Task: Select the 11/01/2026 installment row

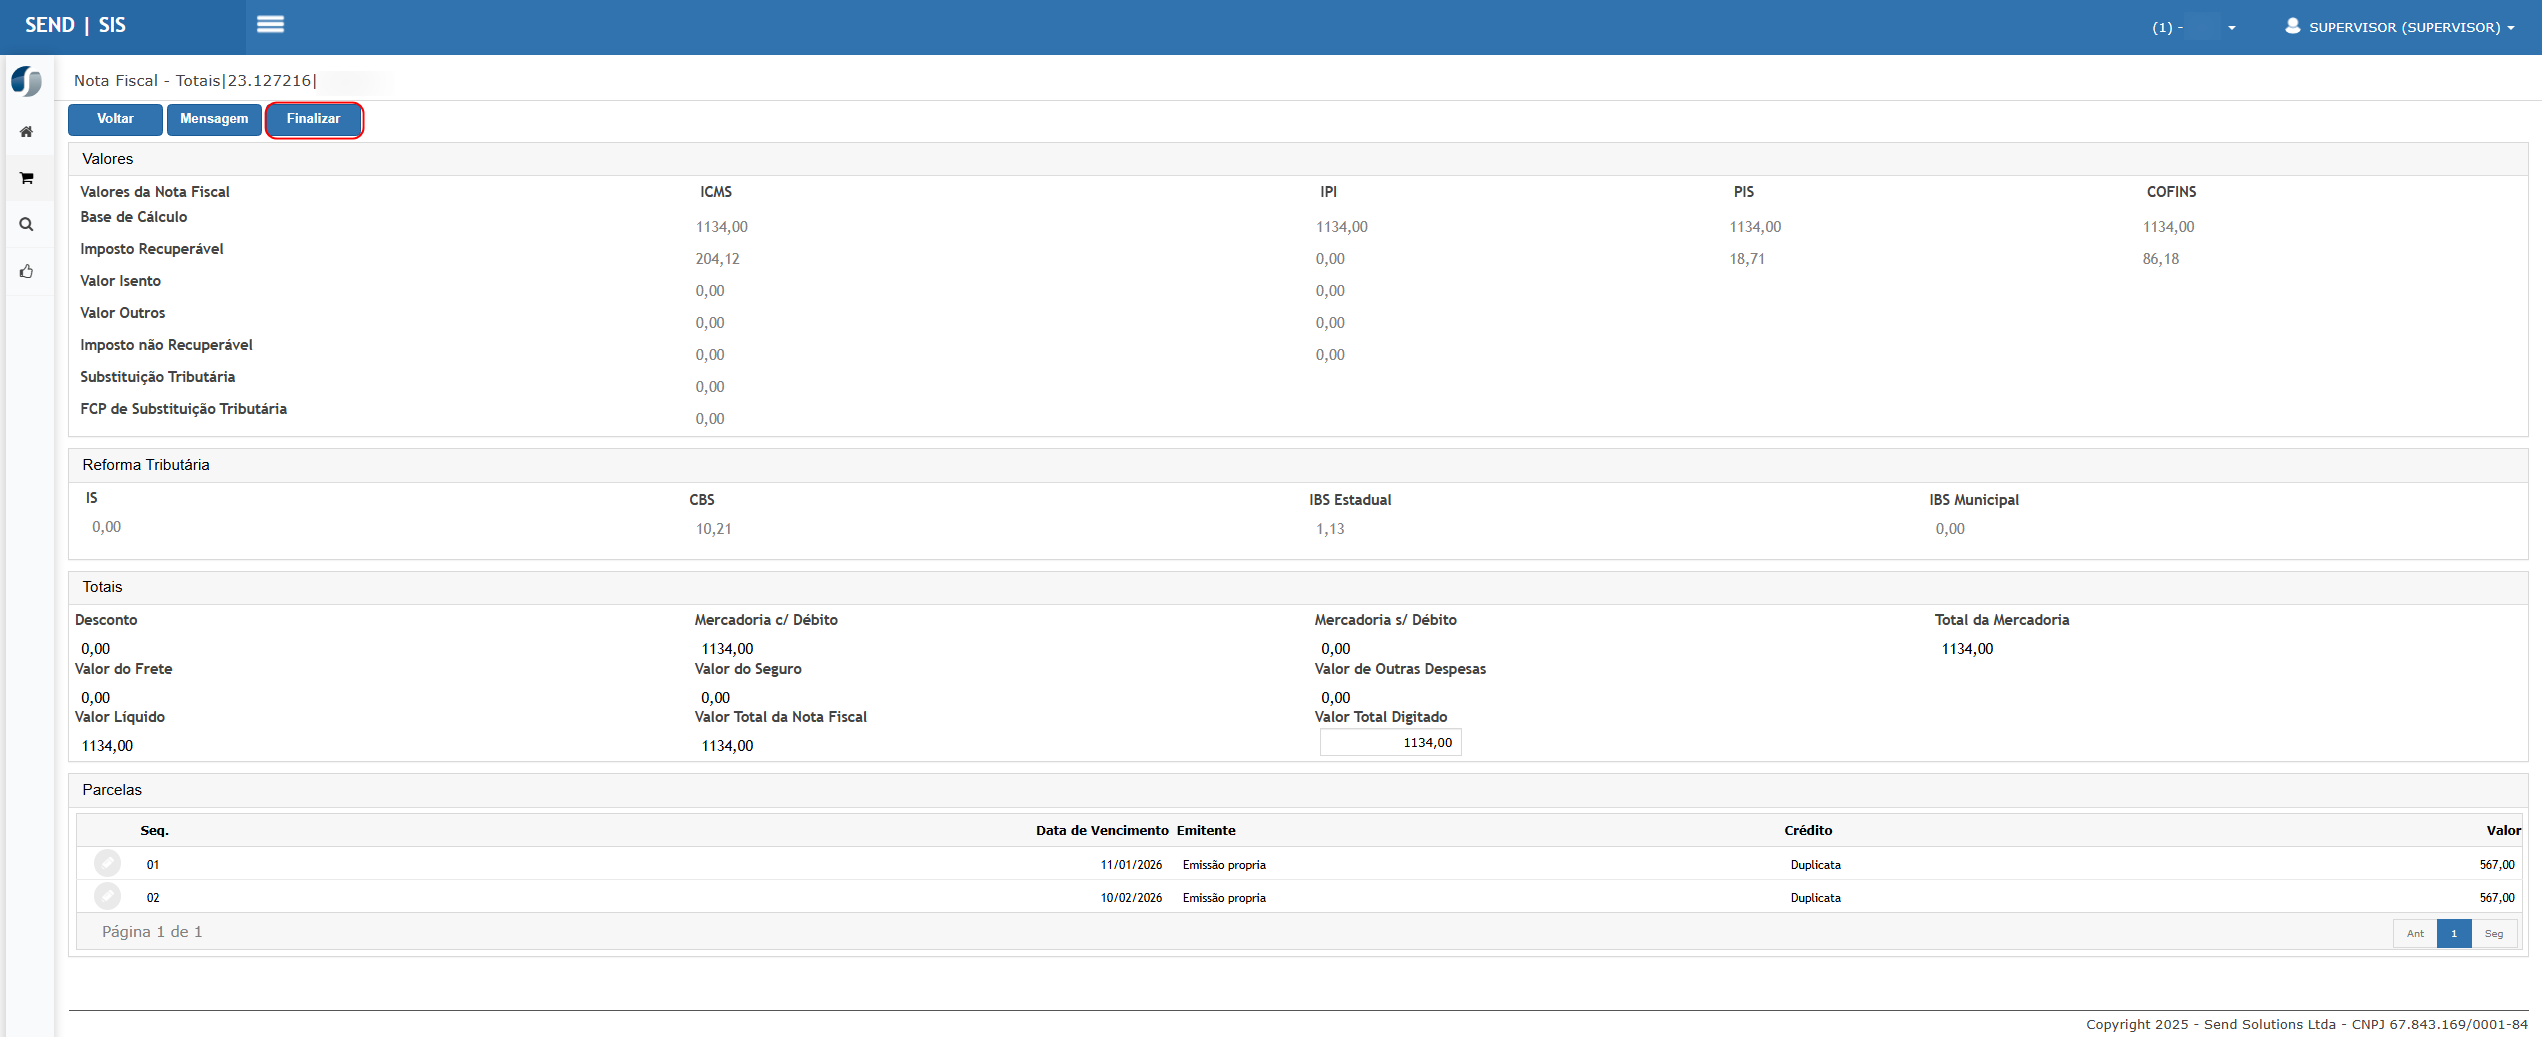Action: point(1131,865)
